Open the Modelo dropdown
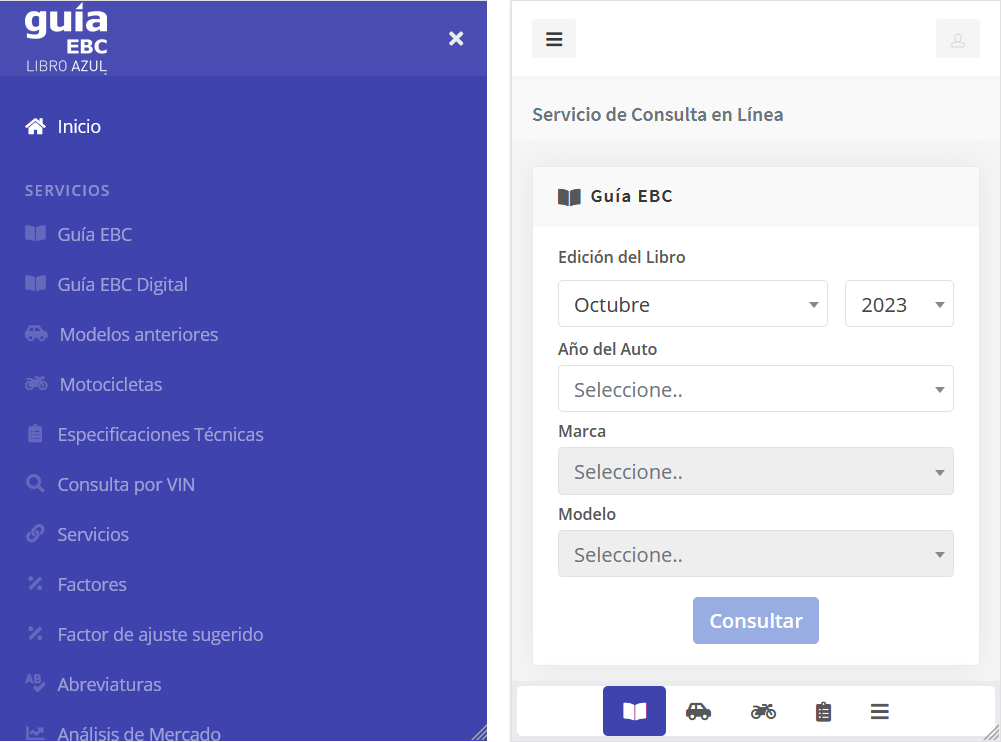 (x=755, y=554)
